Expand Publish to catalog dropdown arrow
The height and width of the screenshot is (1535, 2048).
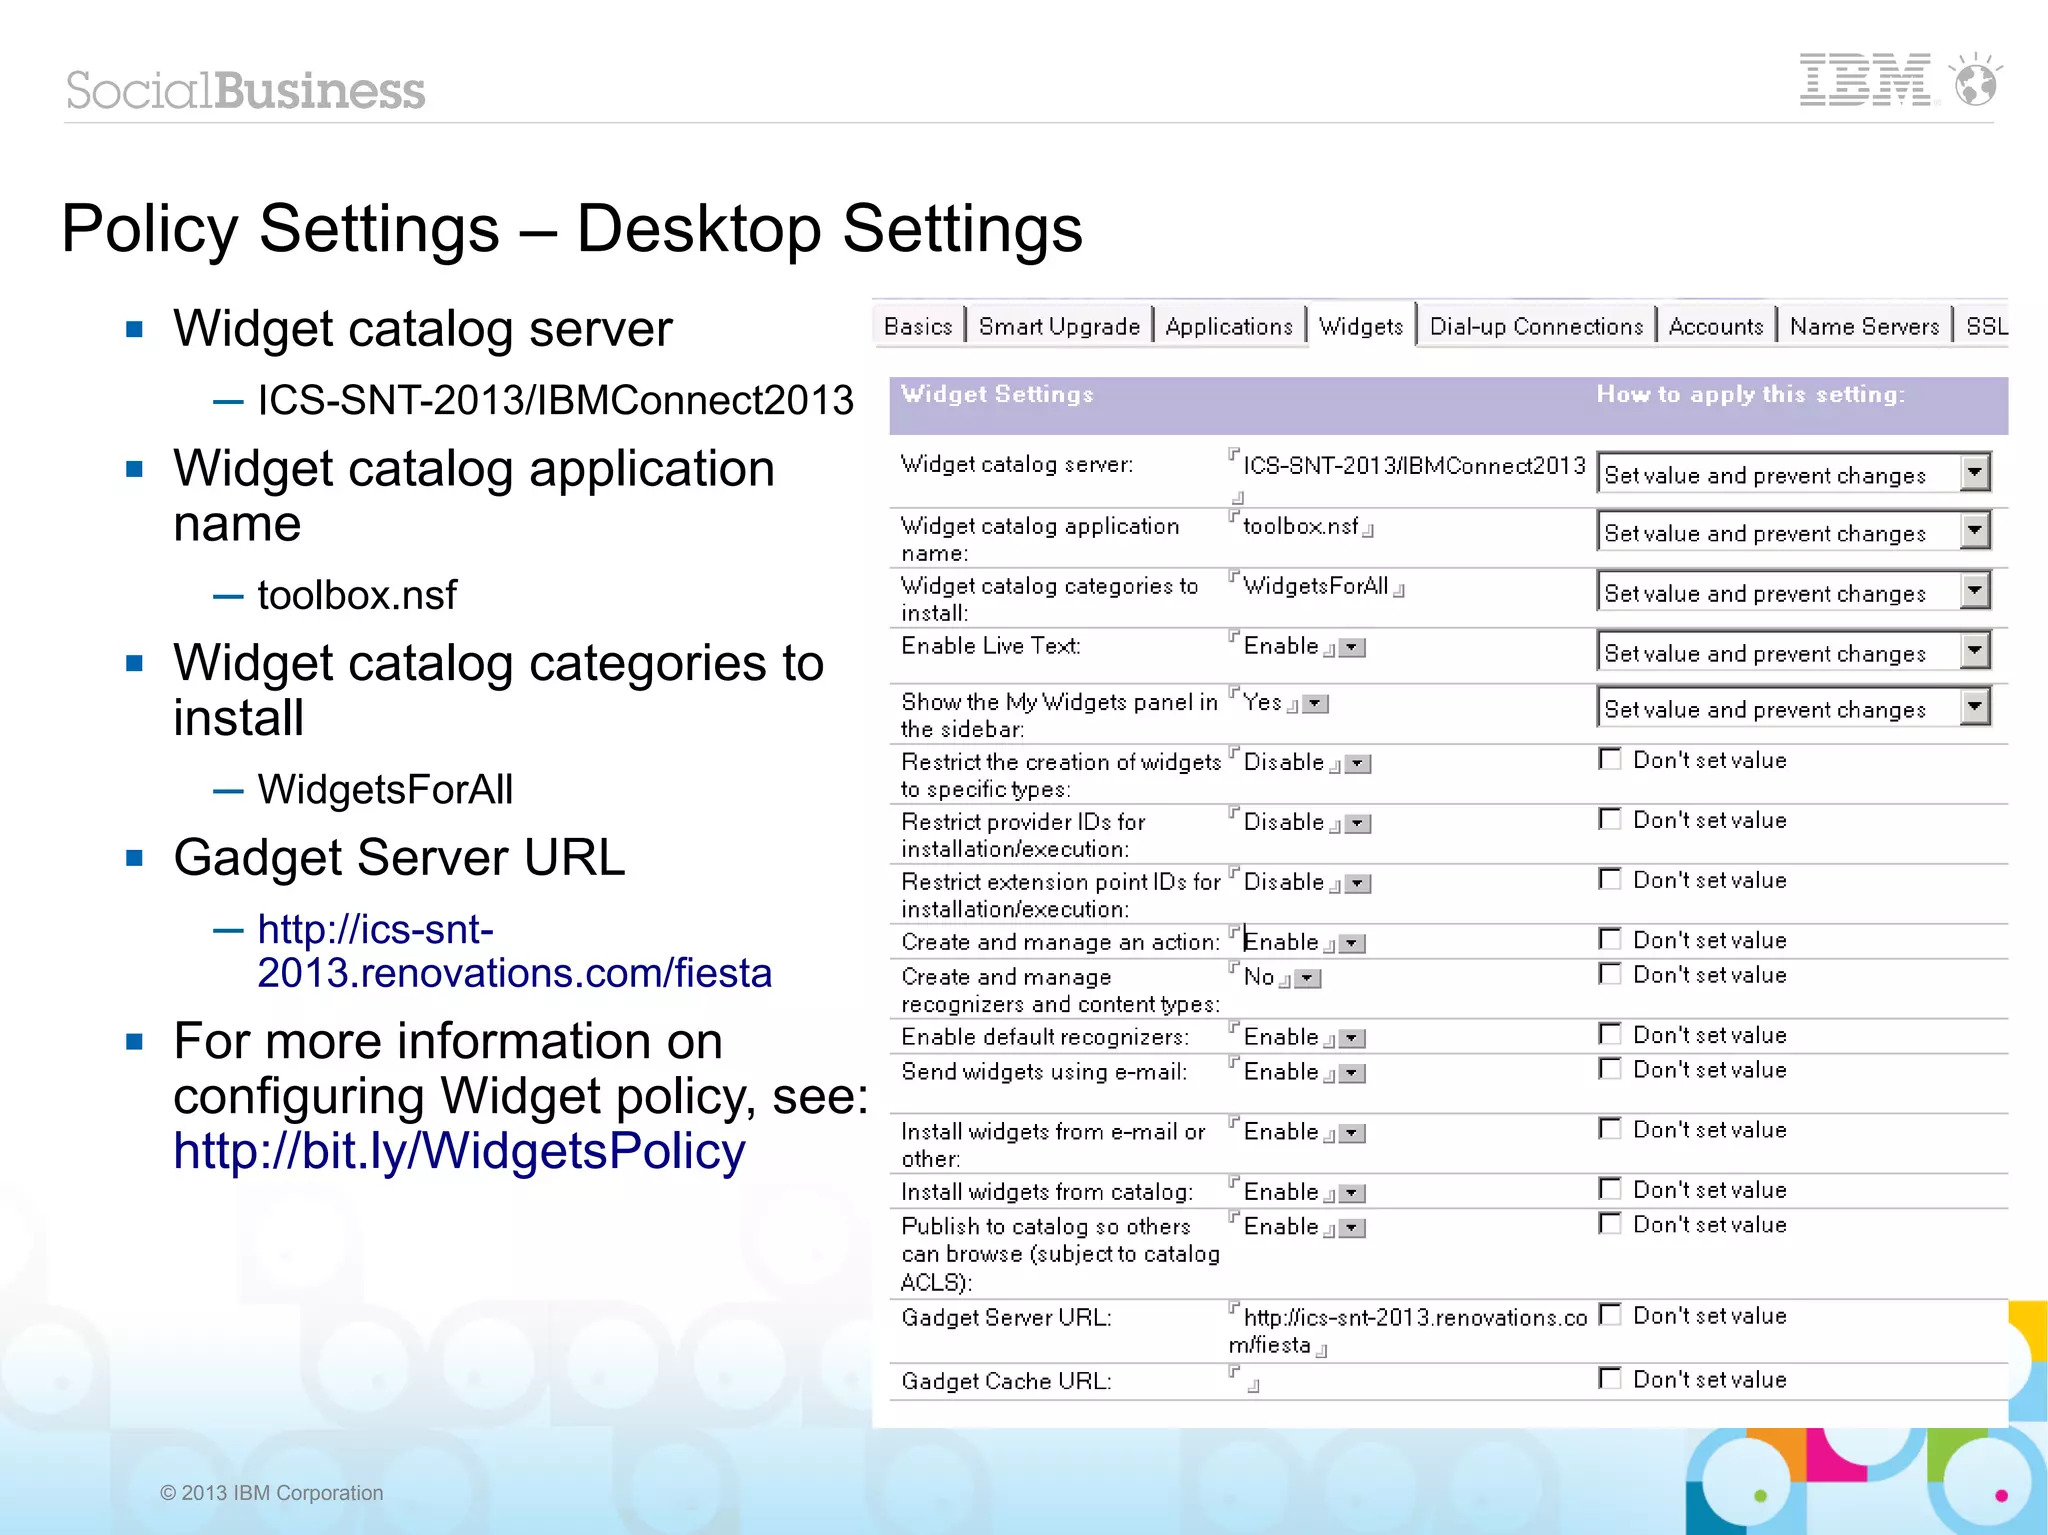1352,1229
